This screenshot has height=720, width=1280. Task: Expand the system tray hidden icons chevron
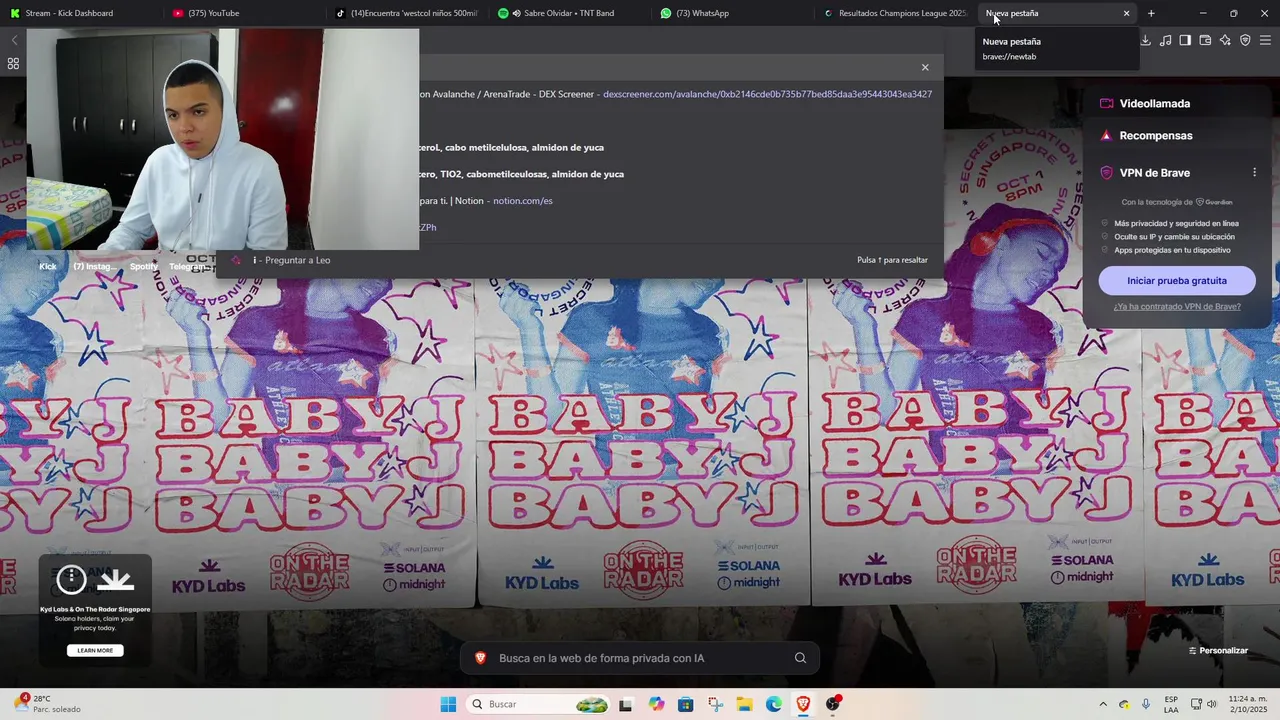coord(1103,704)
